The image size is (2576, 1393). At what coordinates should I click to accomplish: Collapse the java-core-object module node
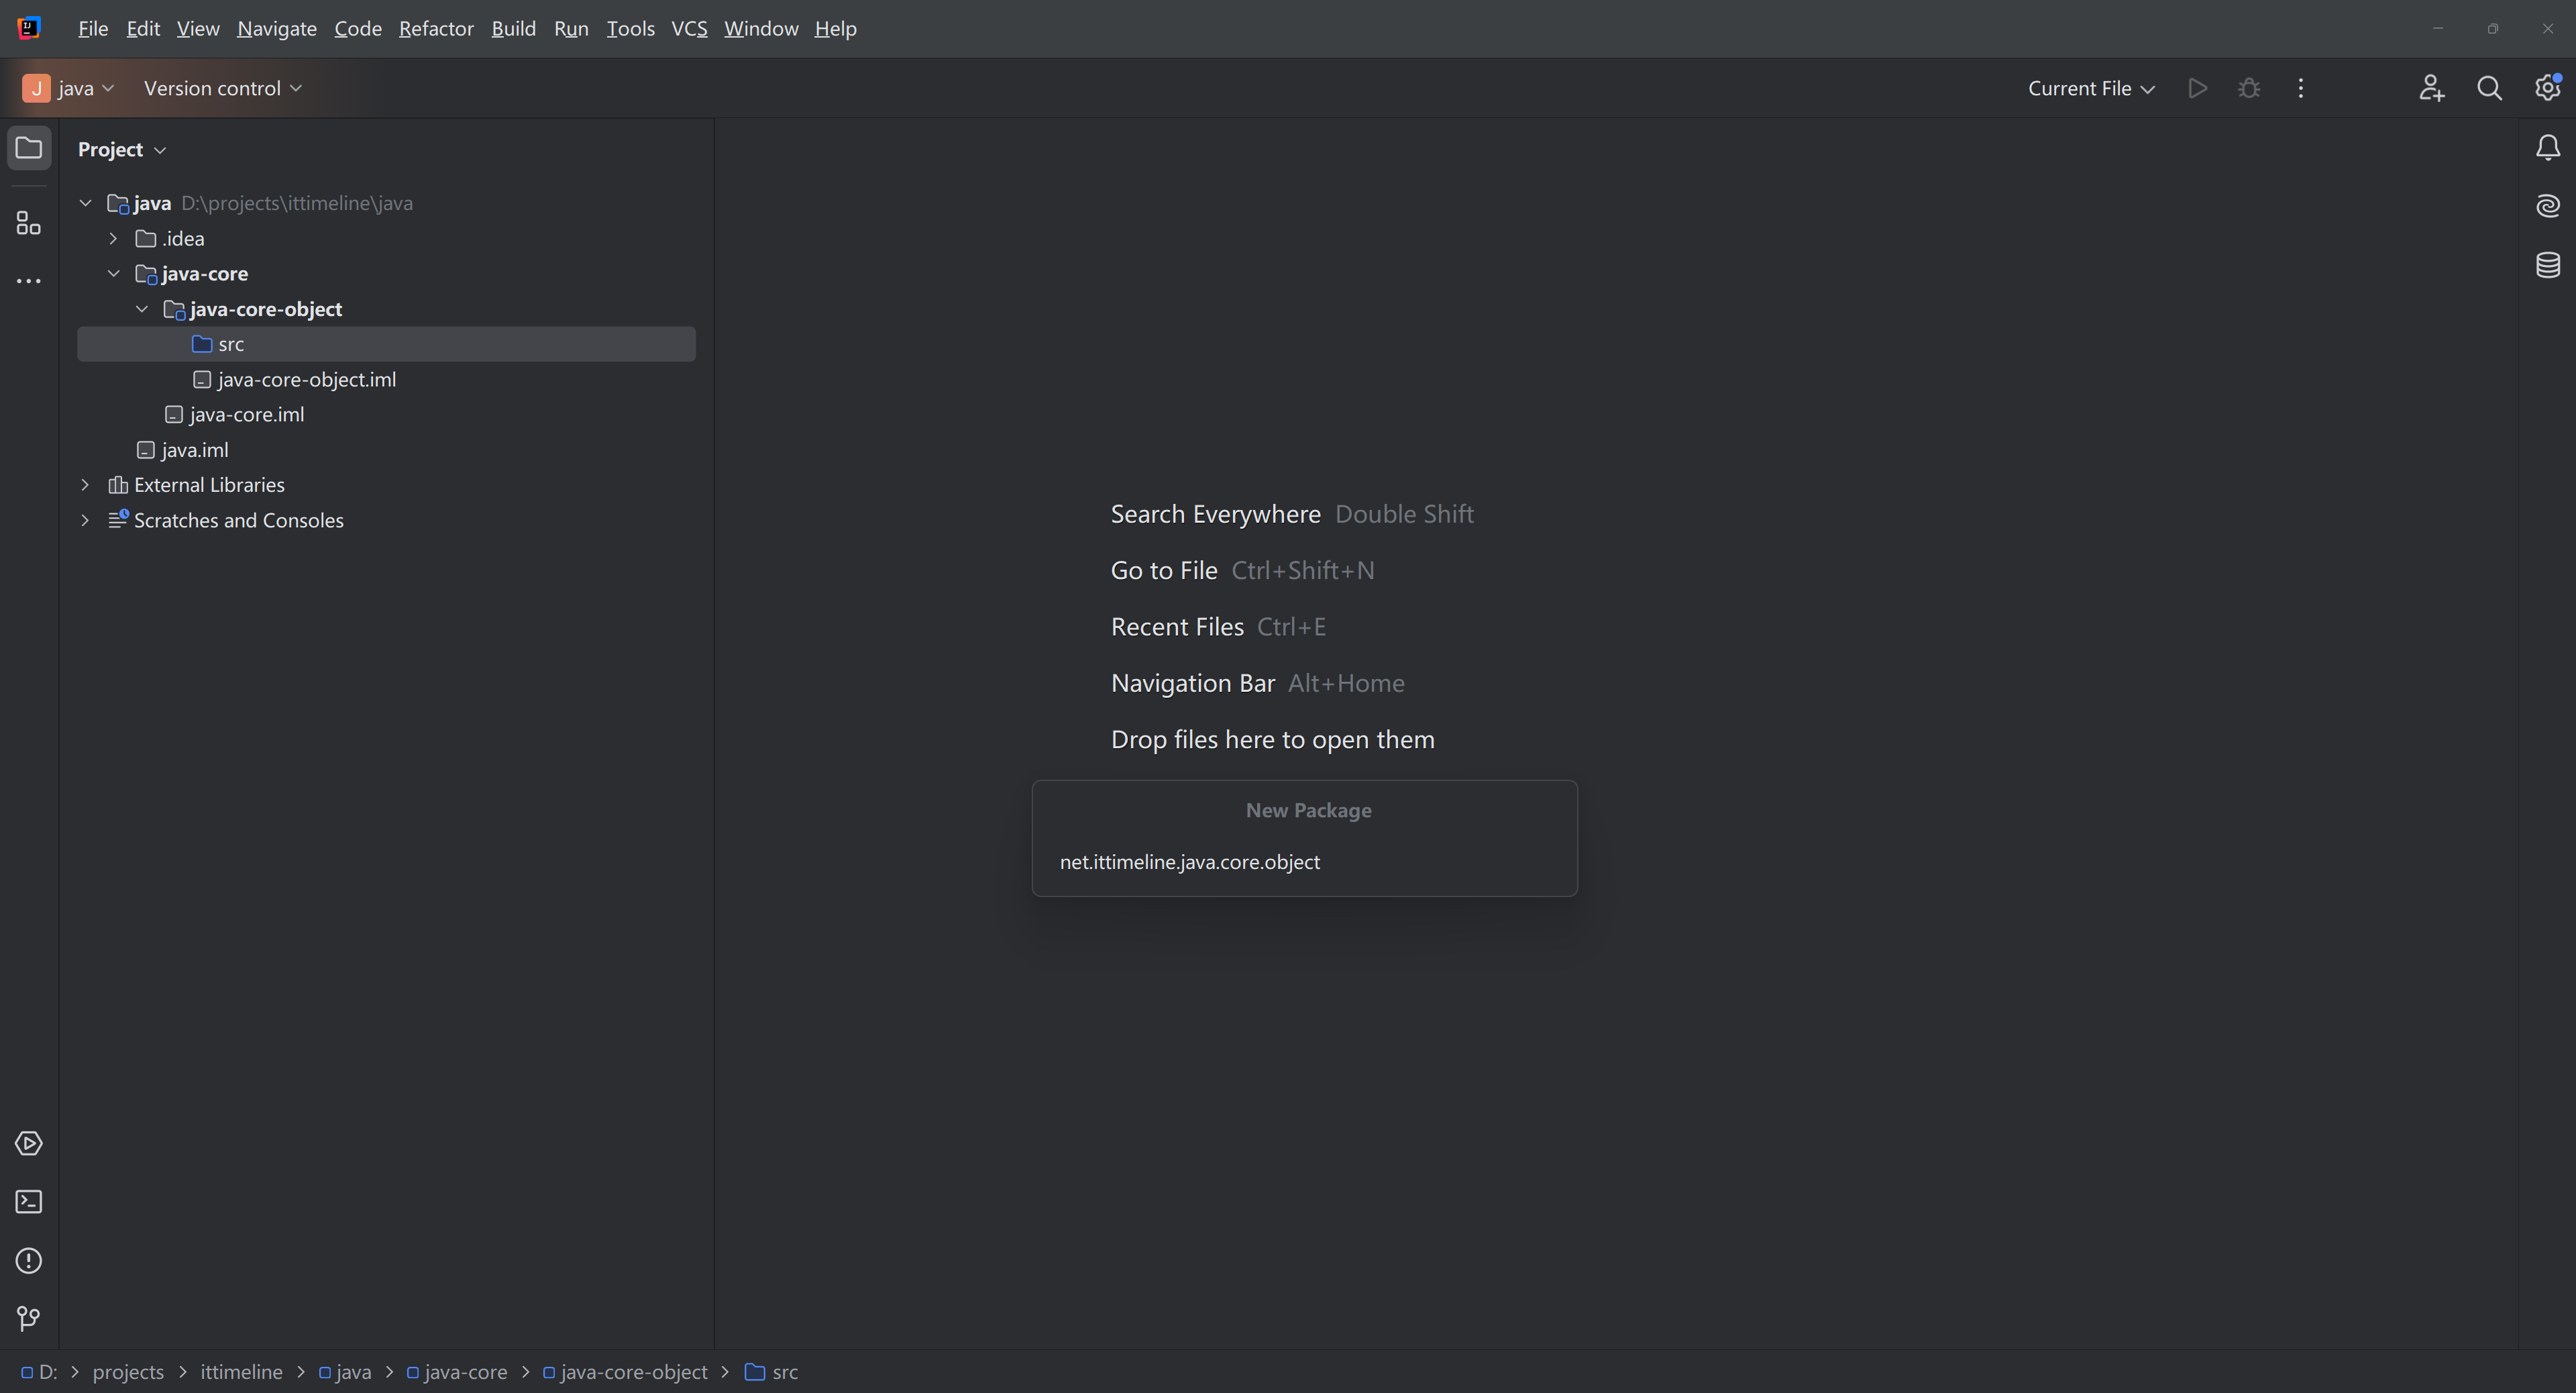(142, 309)
